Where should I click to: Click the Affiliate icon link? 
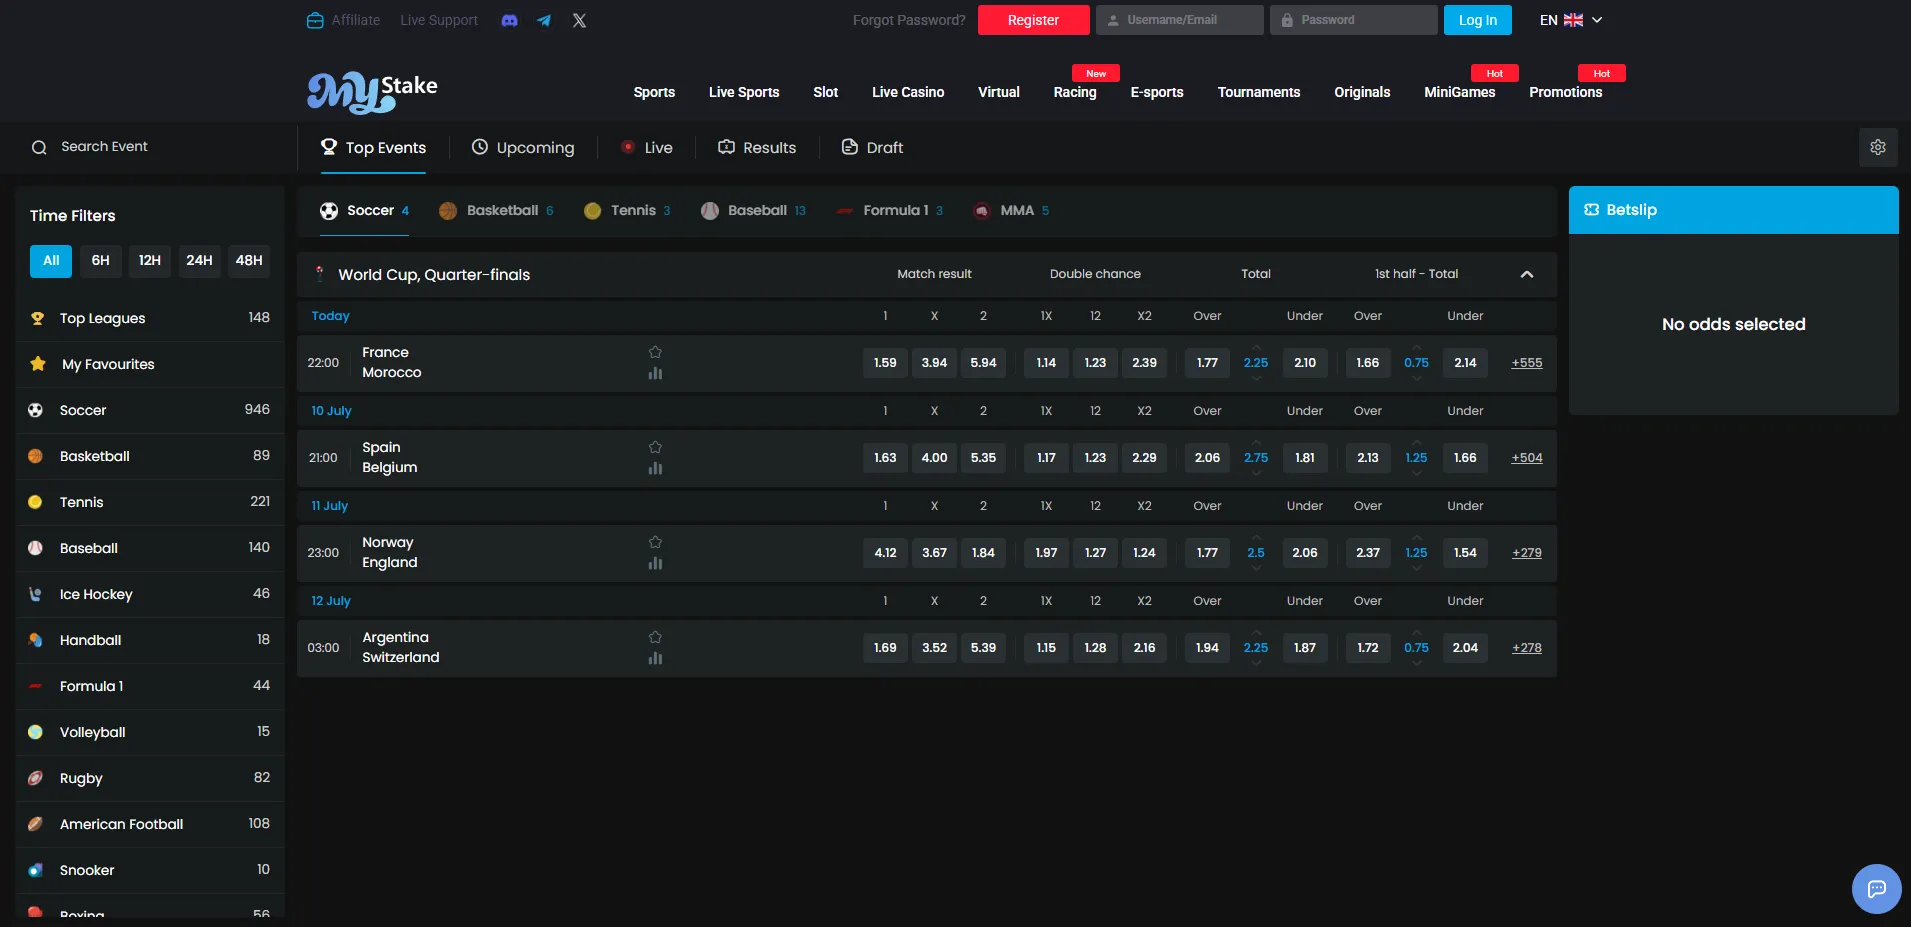tap(343, 20)
